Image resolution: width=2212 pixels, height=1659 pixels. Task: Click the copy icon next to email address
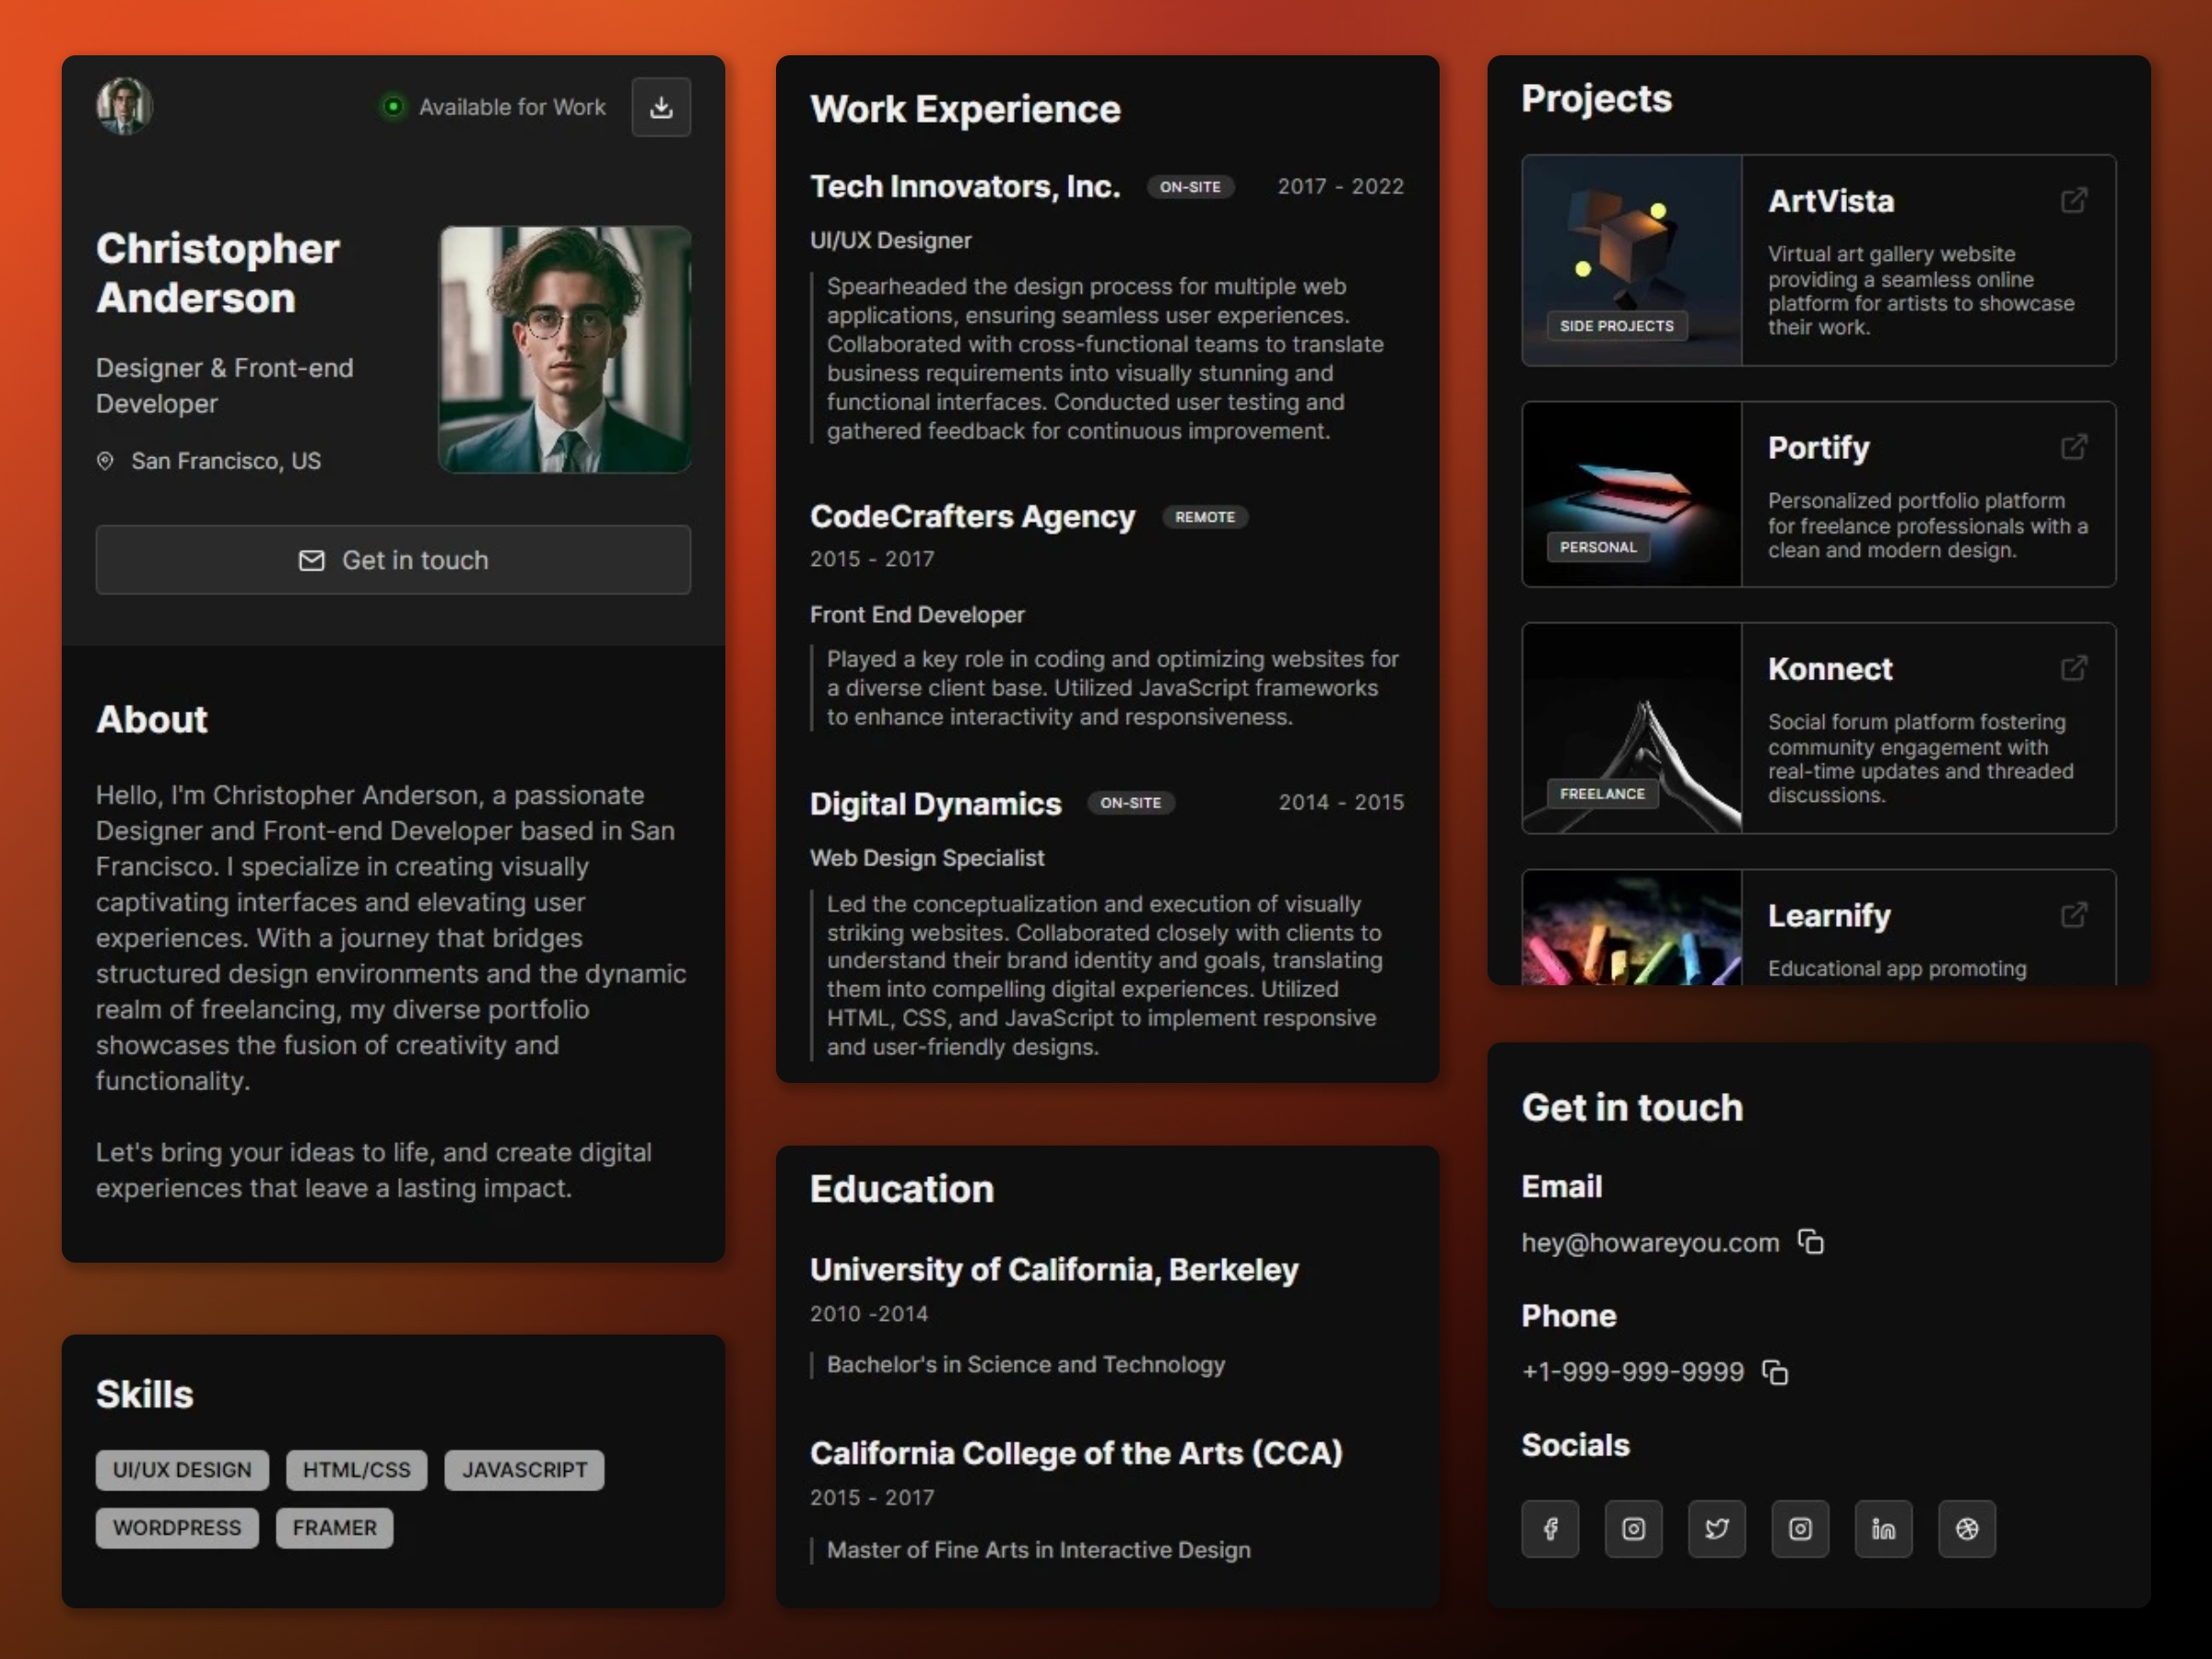coord(1811,1242)
